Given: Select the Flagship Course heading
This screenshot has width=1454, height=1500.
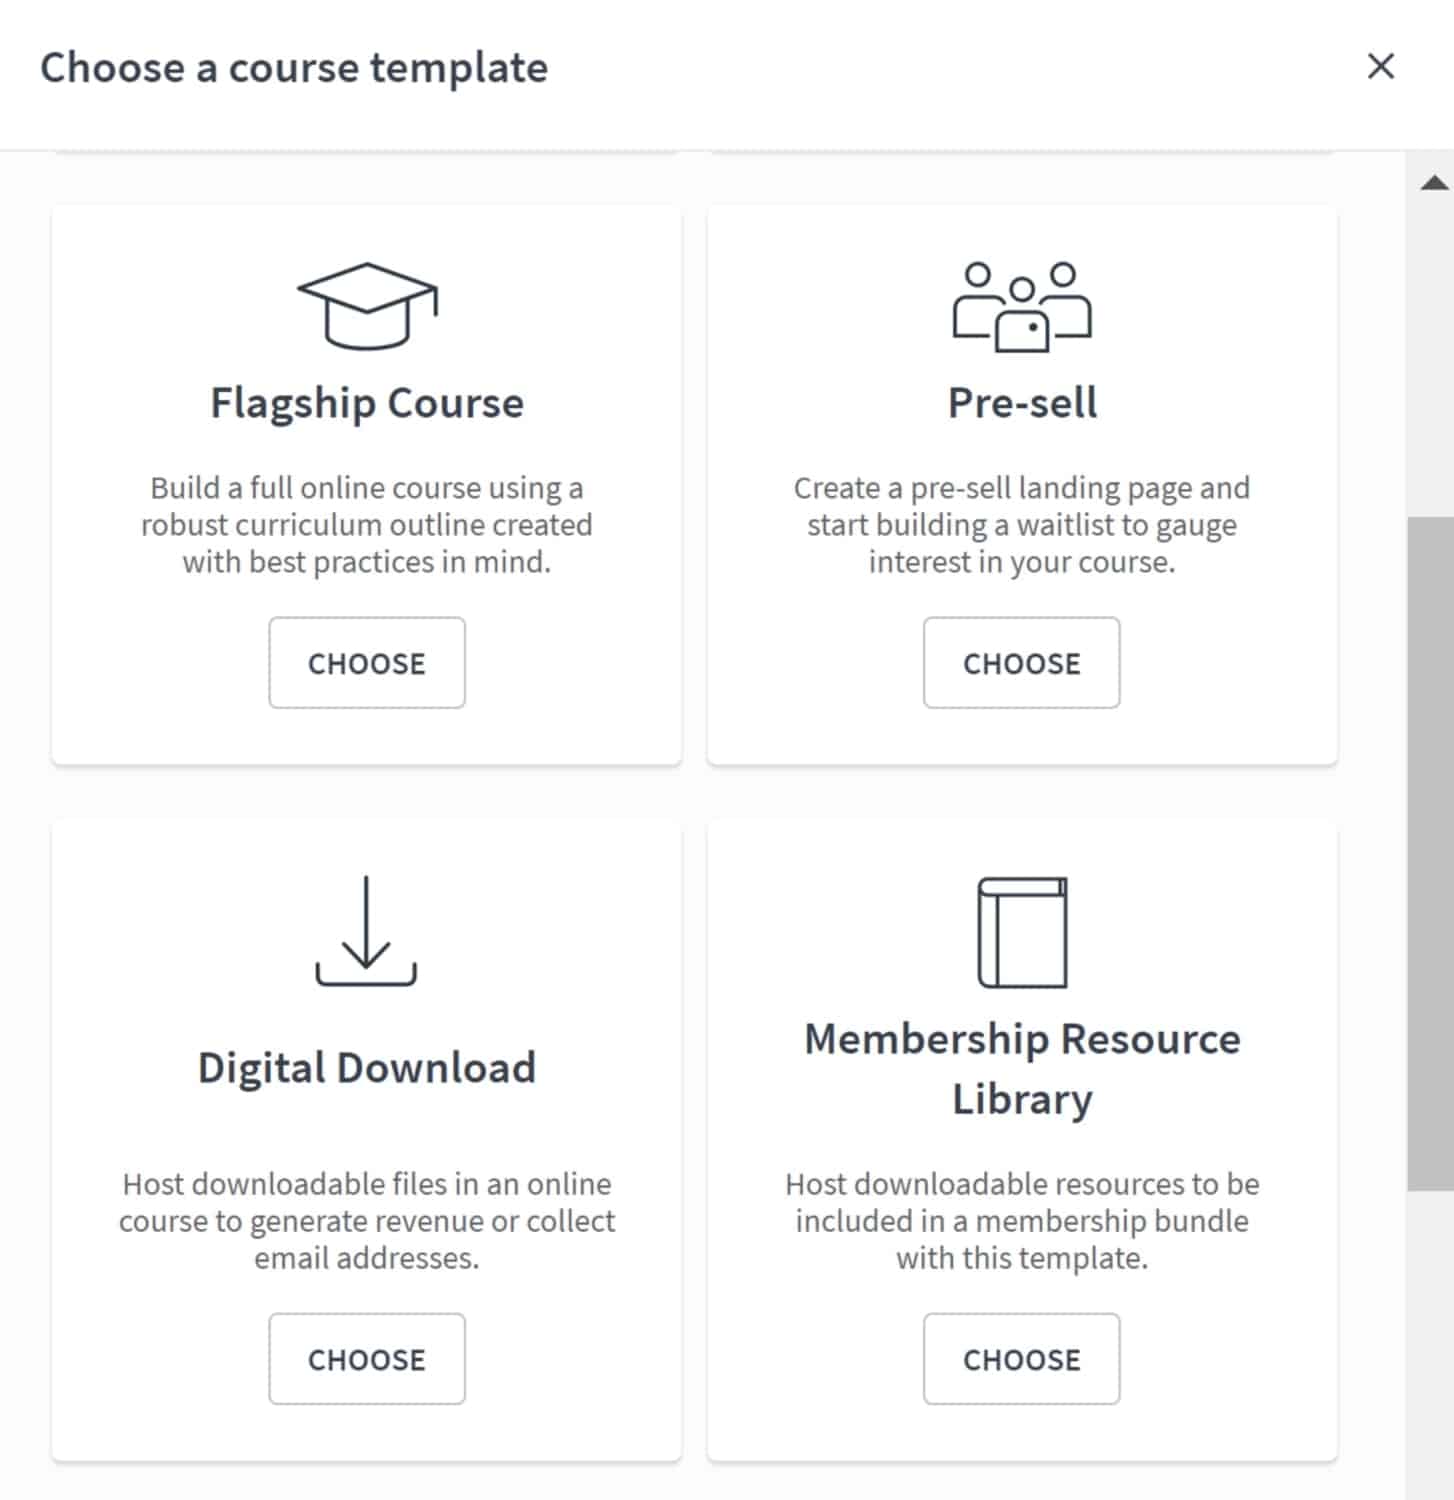Looking at the screenshot, I should (366, 403).
